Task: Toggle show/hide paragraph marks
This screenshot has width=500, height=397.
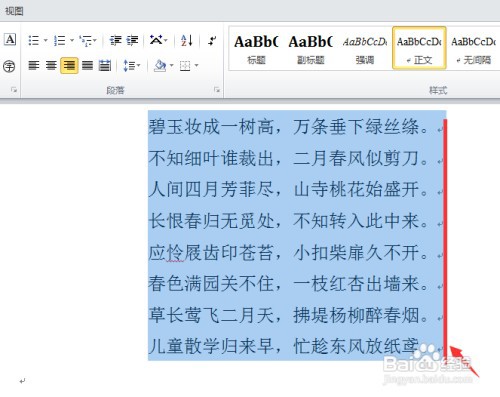Action: click(212, 41)
